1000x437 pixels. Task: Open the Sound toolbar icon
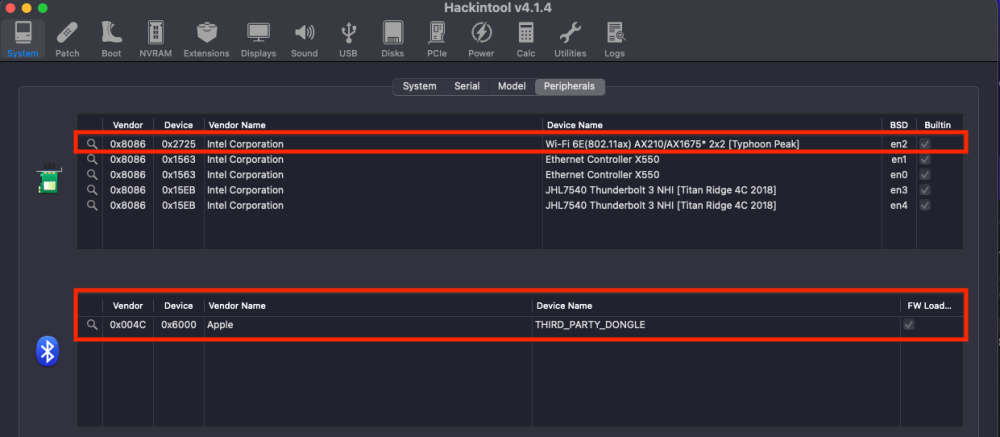304,40
